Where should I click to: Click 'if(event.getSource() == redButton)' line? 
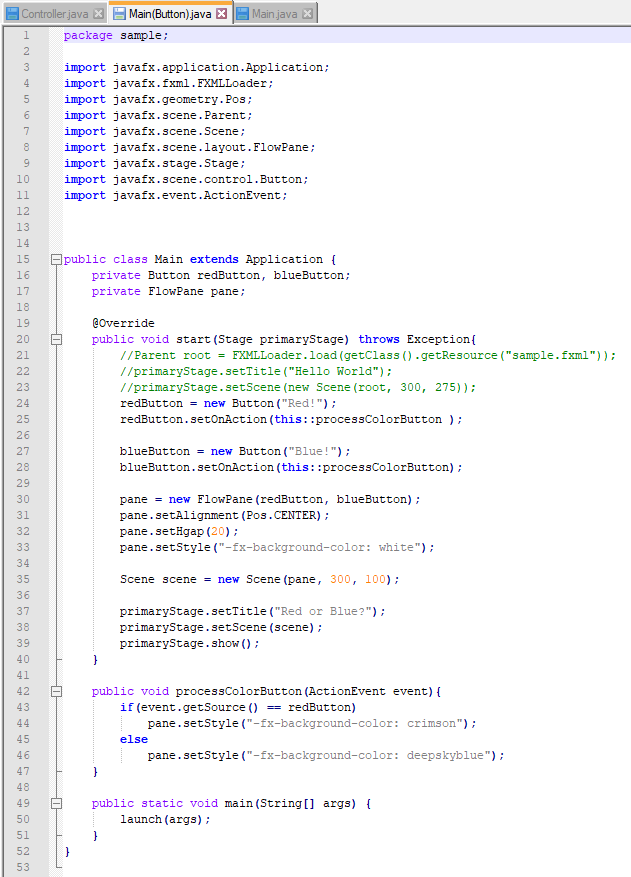238,708
